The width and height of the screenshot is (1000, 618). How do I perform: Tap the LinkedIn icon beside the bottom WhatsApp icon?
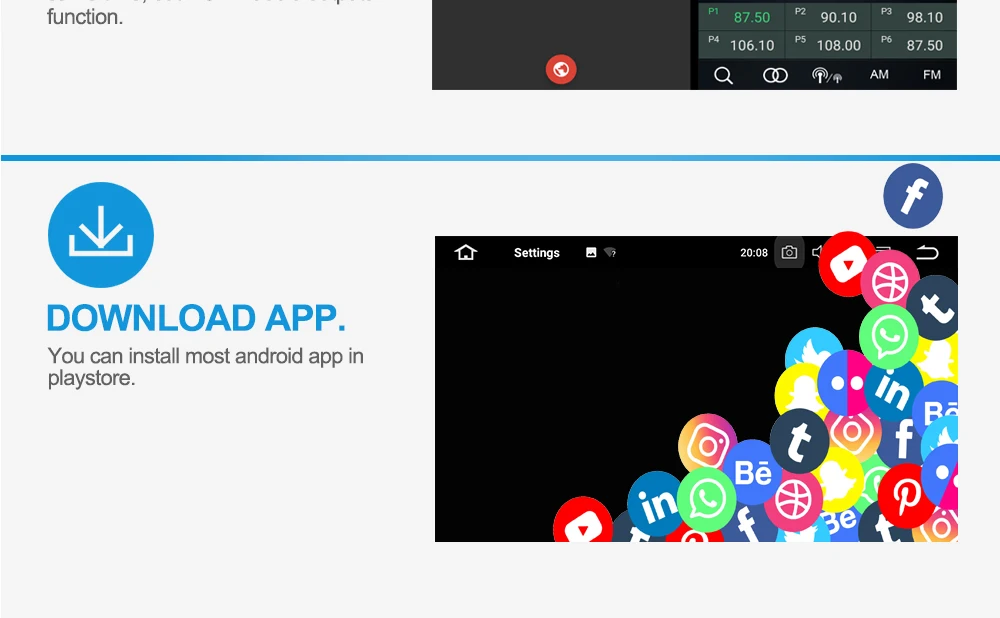[656, 504]
